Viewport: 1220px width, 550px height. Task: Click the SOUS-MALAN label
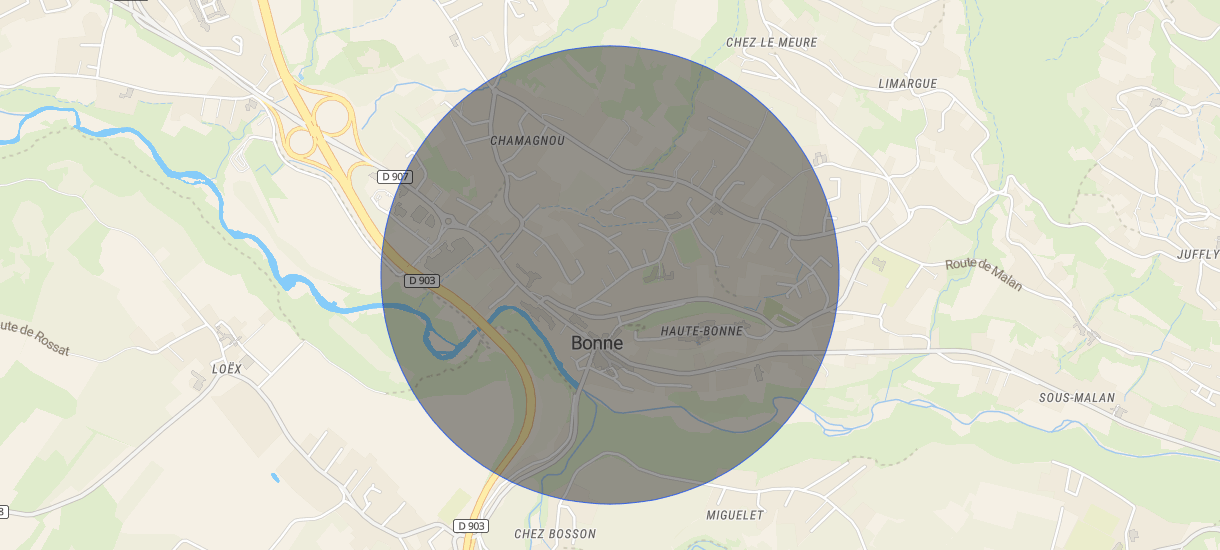pyautogui.click(x=1077, y=398)
